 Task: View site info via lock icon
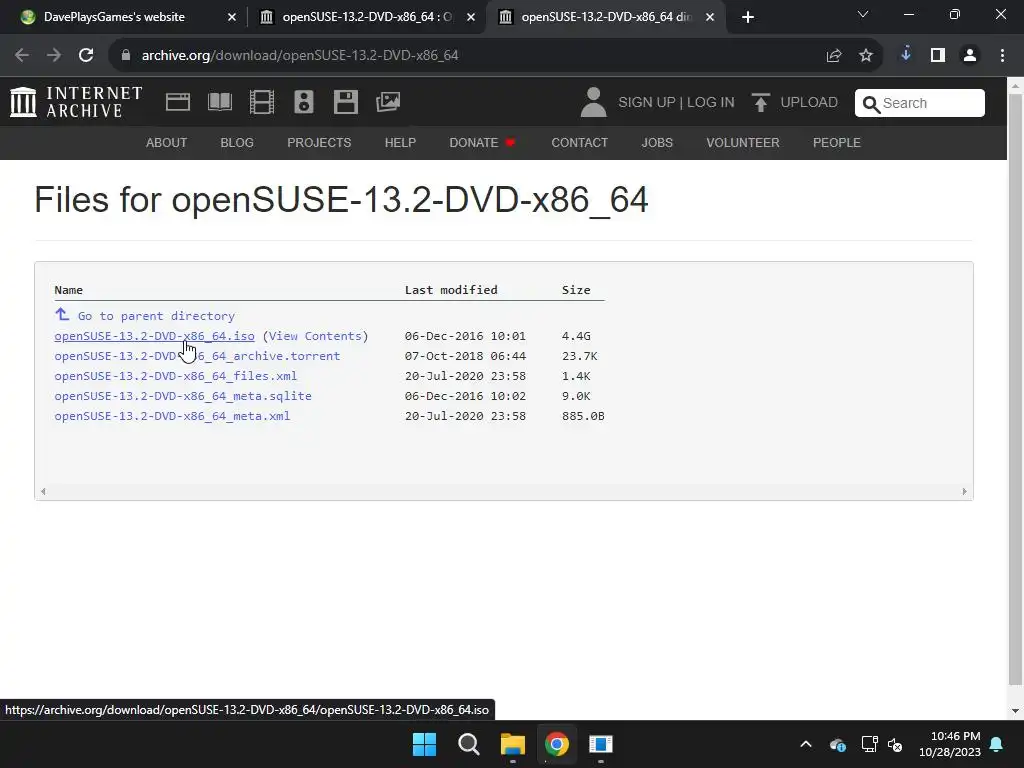coord(126,56)
